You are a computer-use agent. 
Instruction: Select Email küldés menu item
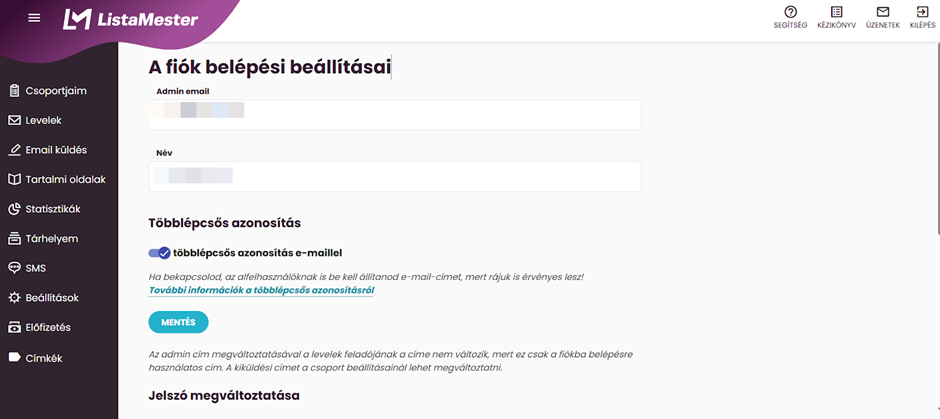56,150
